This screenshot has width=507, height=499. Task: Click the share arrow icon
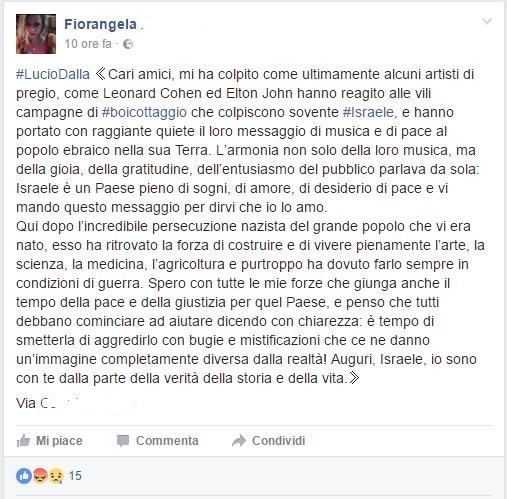tap(239, 441)
